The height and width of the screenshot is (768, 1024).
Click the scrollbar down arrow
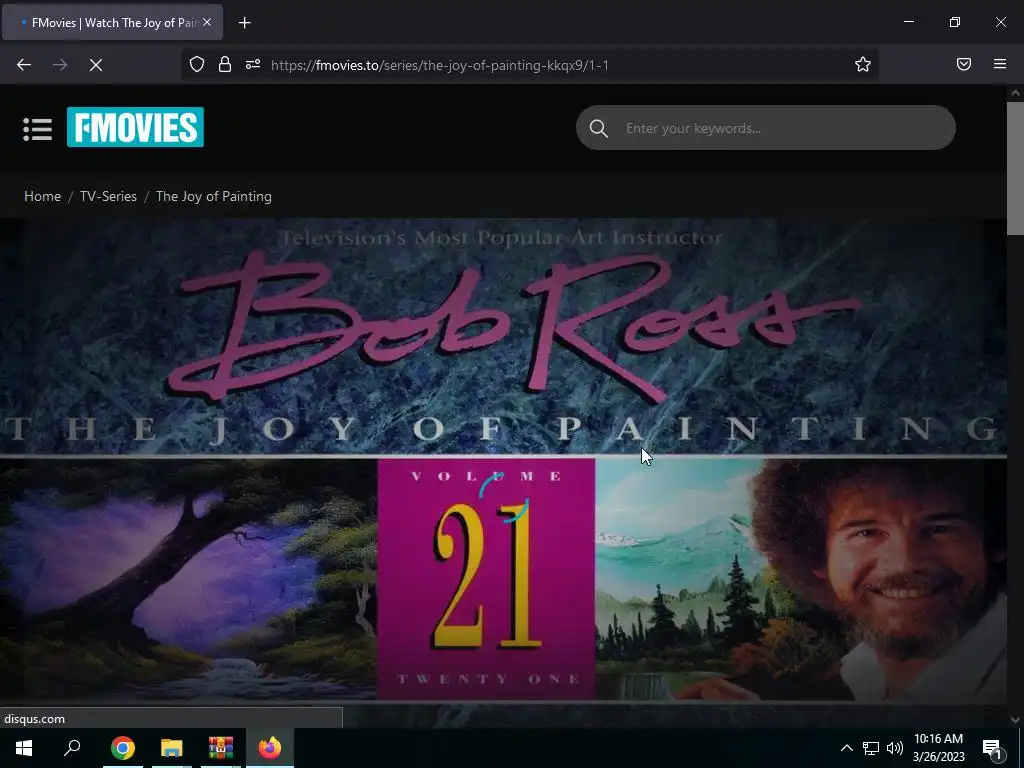pyautogui.click(x=1015, y=720)
